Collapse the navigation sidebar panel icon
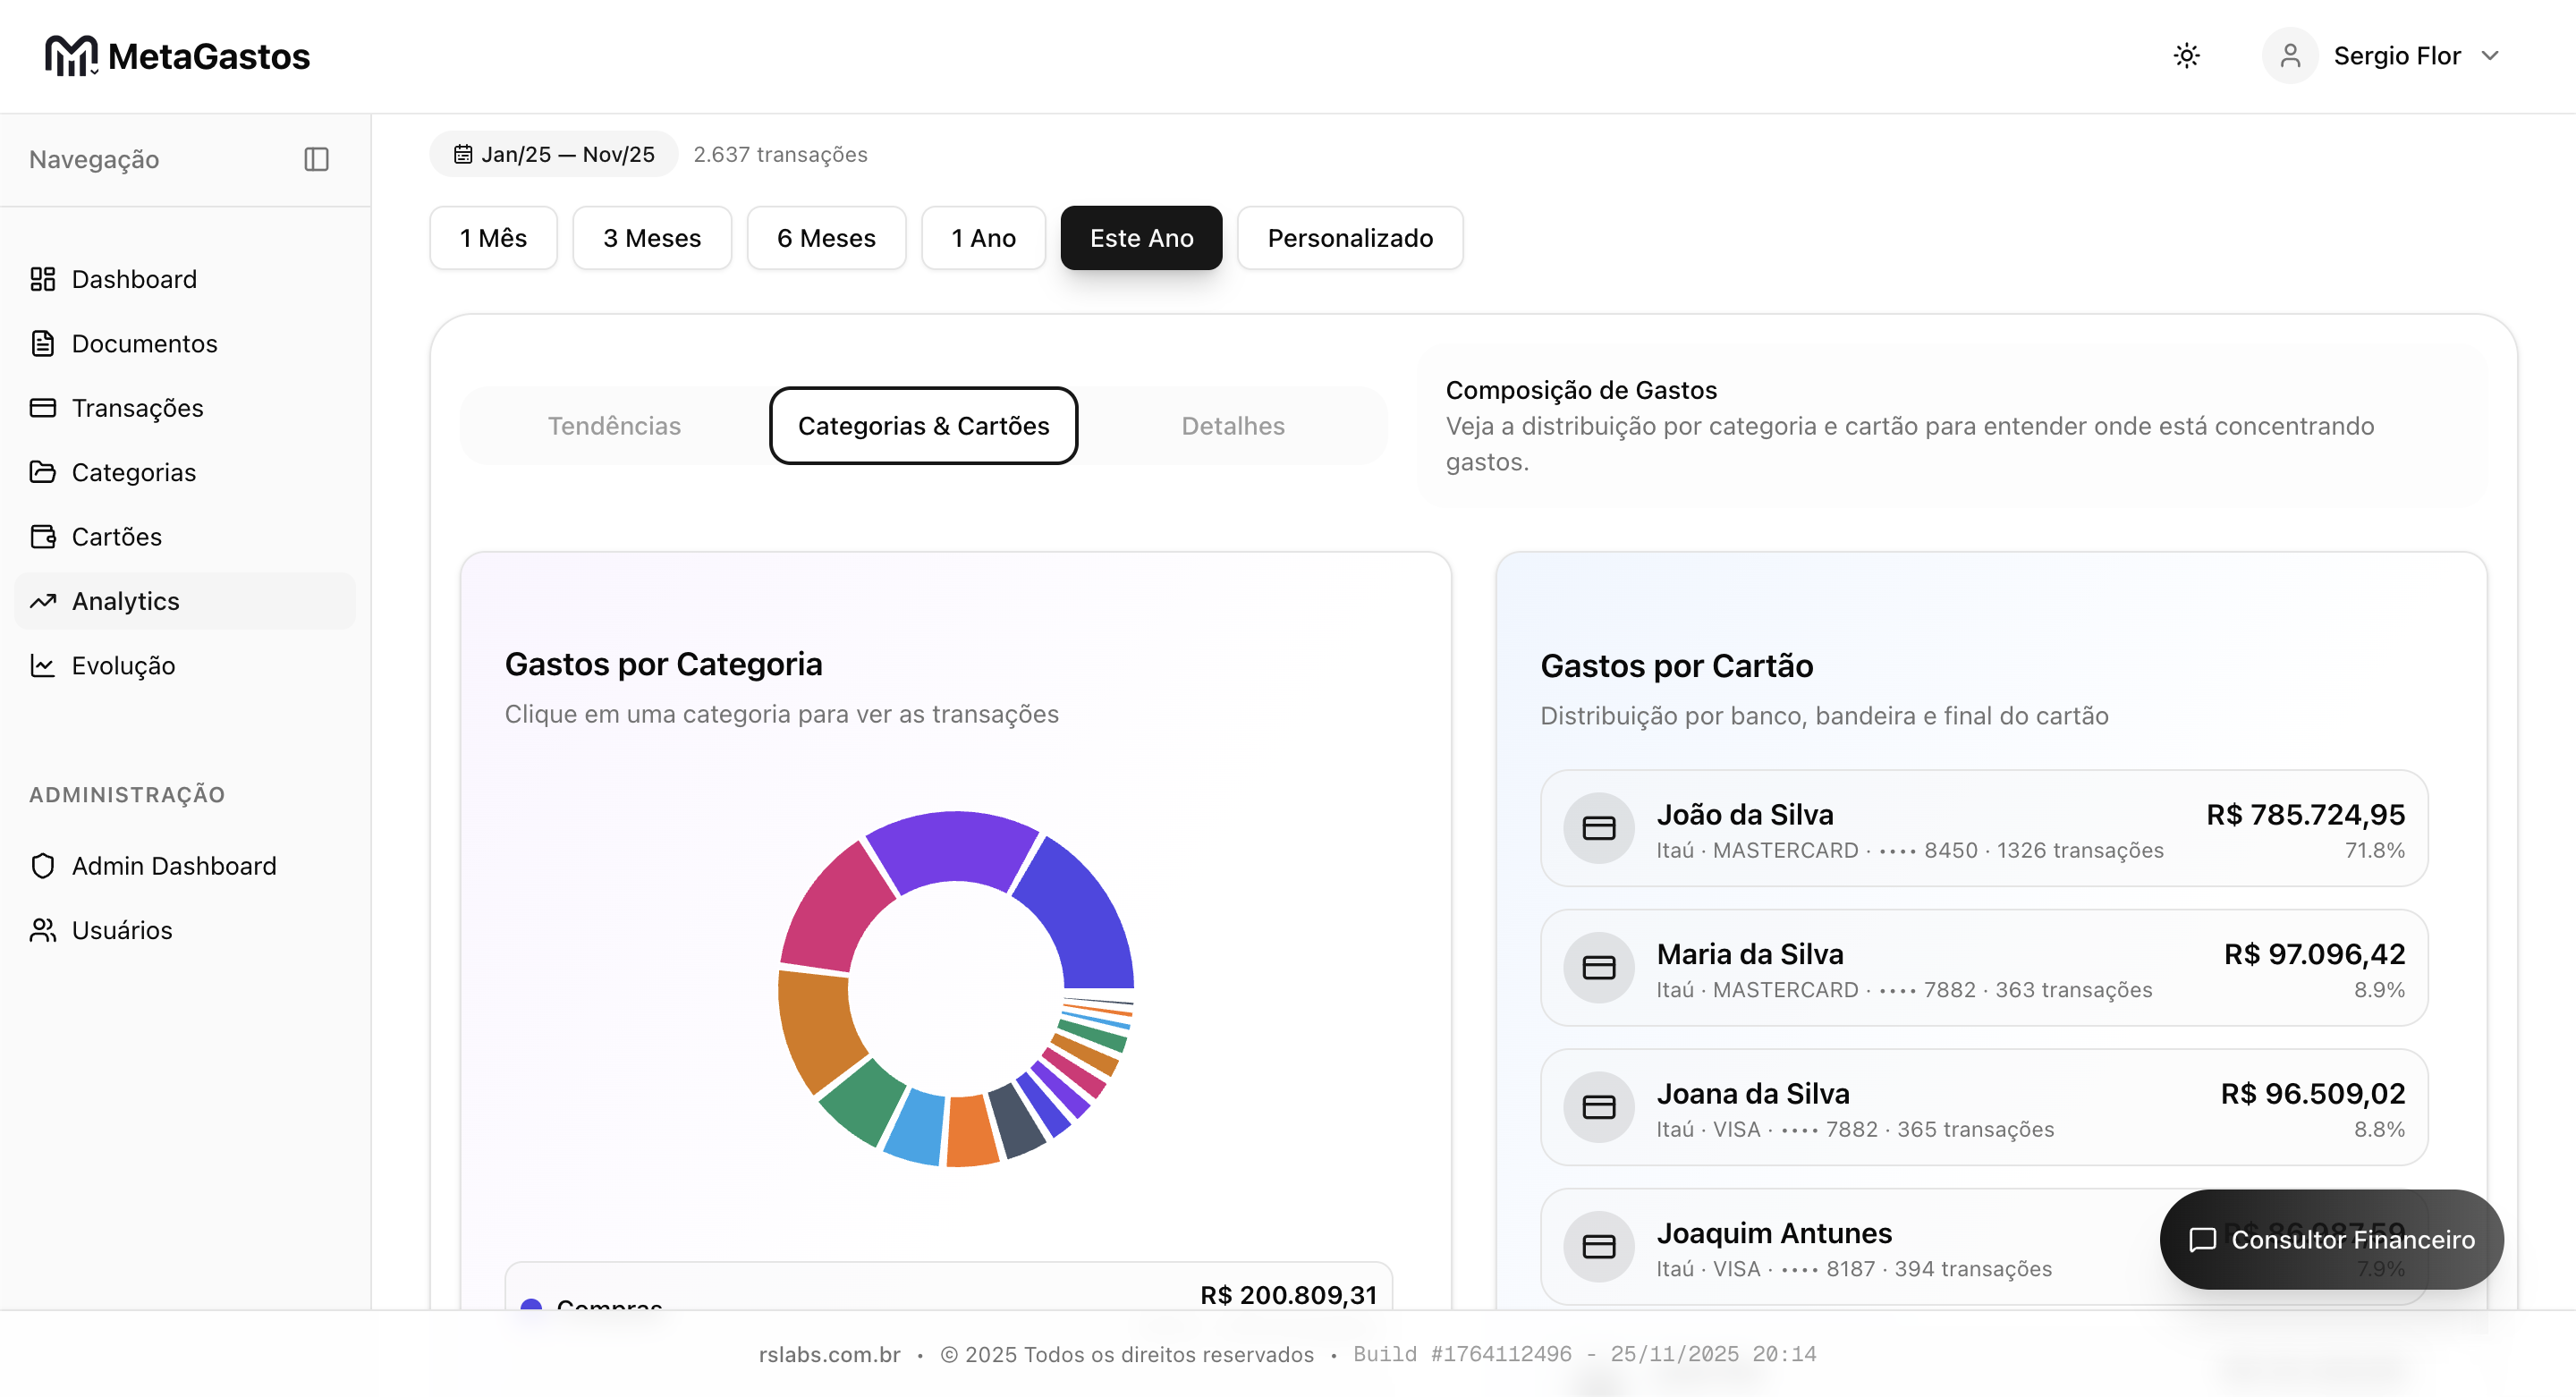 (x=316, y=159)
